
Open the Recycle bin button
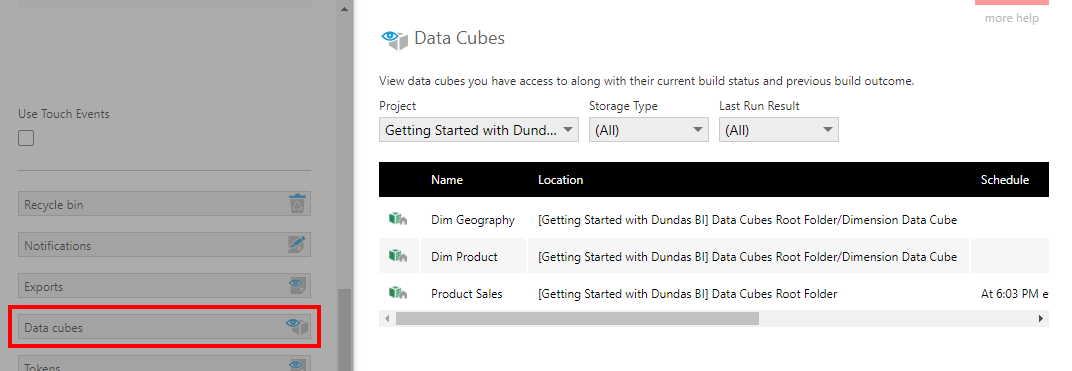coord(164,204)
